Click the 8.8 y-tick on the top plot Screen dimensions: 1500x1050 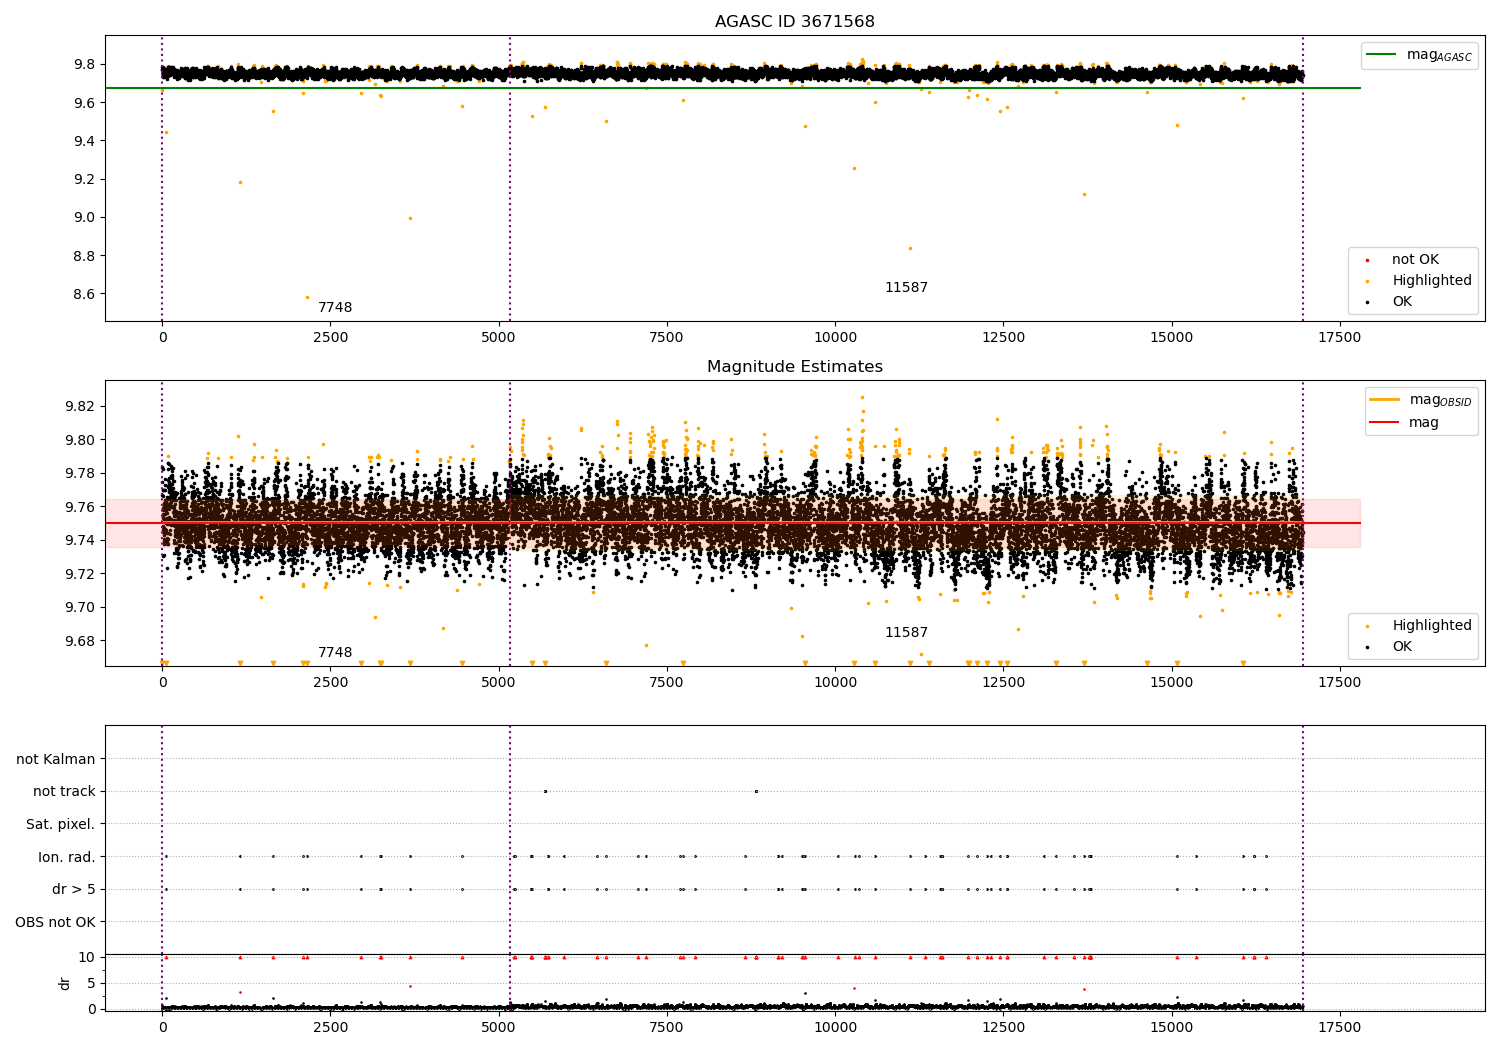coord(84,256)
